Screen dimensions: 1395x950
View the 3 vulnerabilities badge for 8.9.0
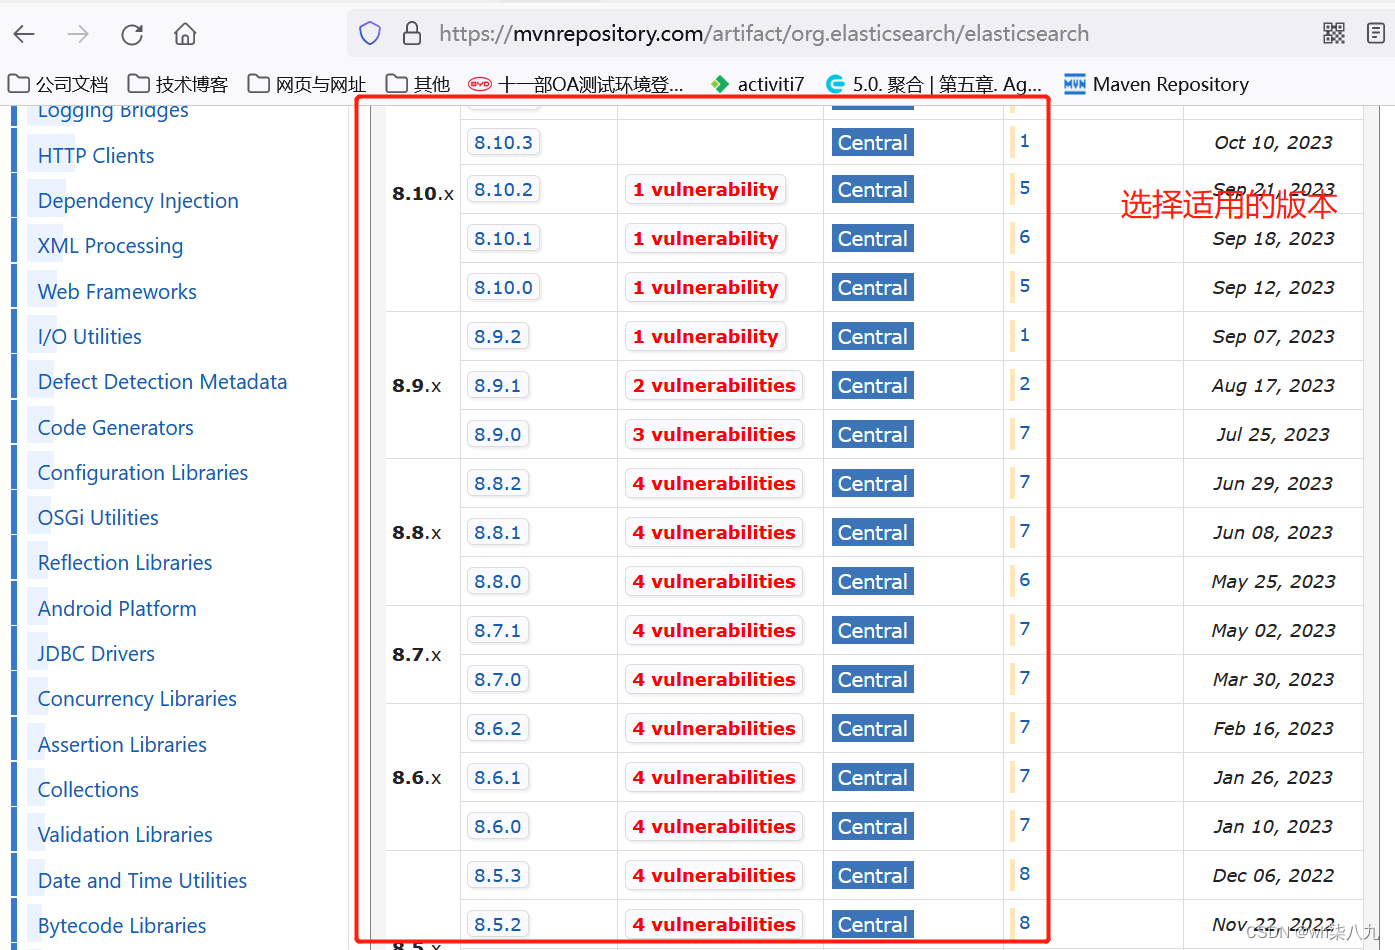714,434
